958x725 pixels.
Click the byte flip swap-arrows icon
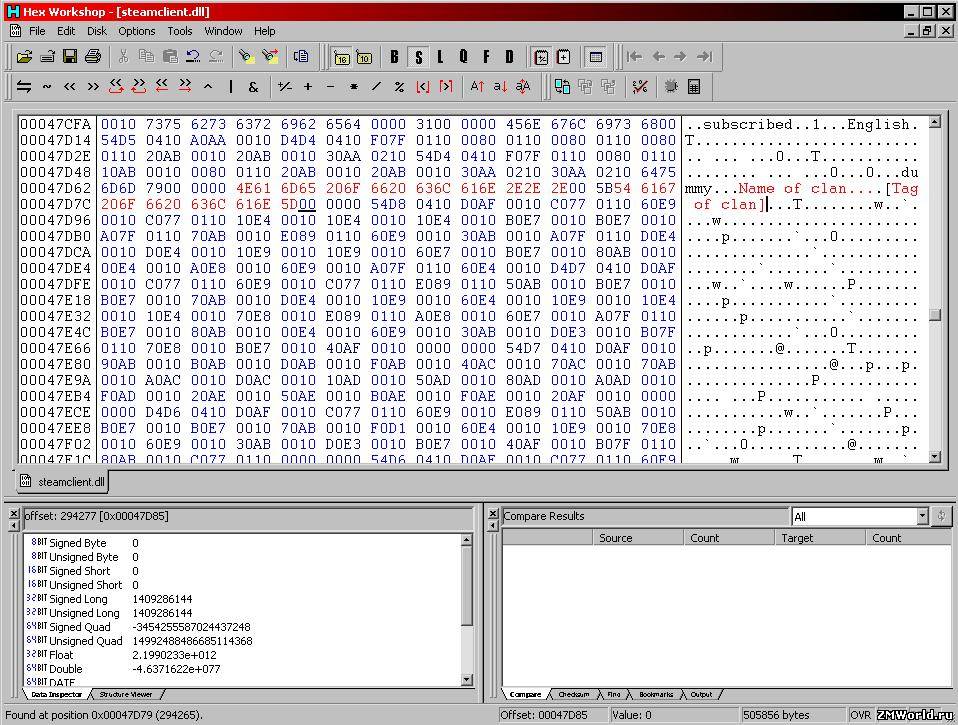click(x=24, y=87)
